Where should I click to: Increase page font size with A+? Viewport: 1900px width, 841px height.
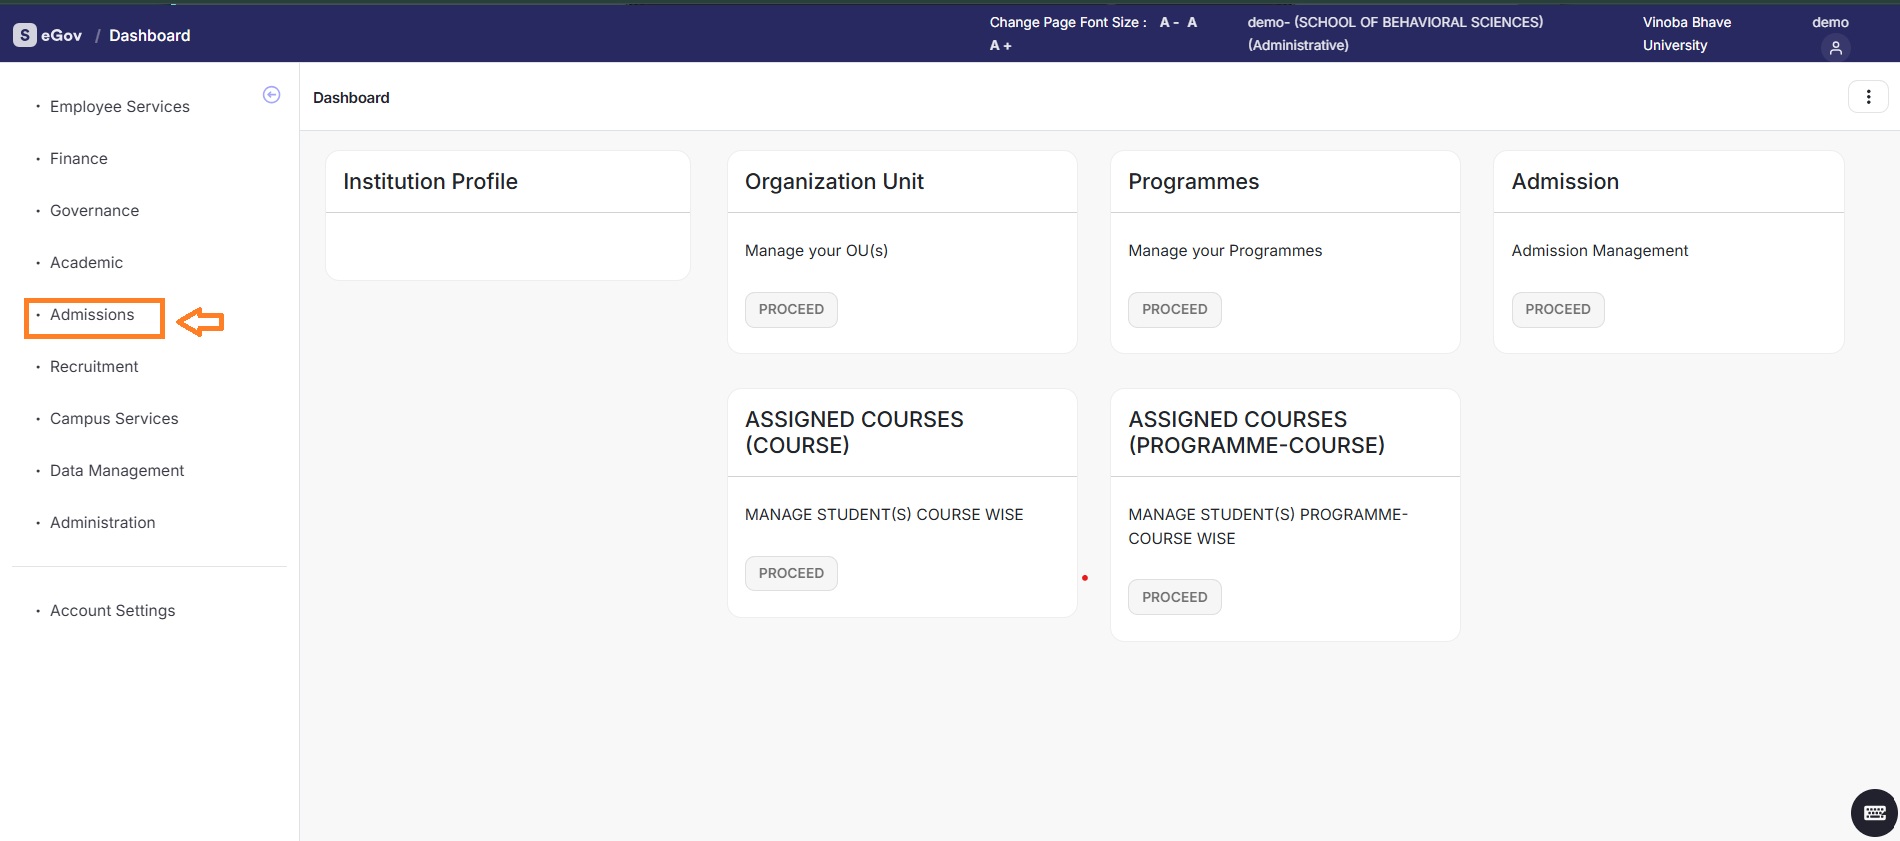(1000, 46)
